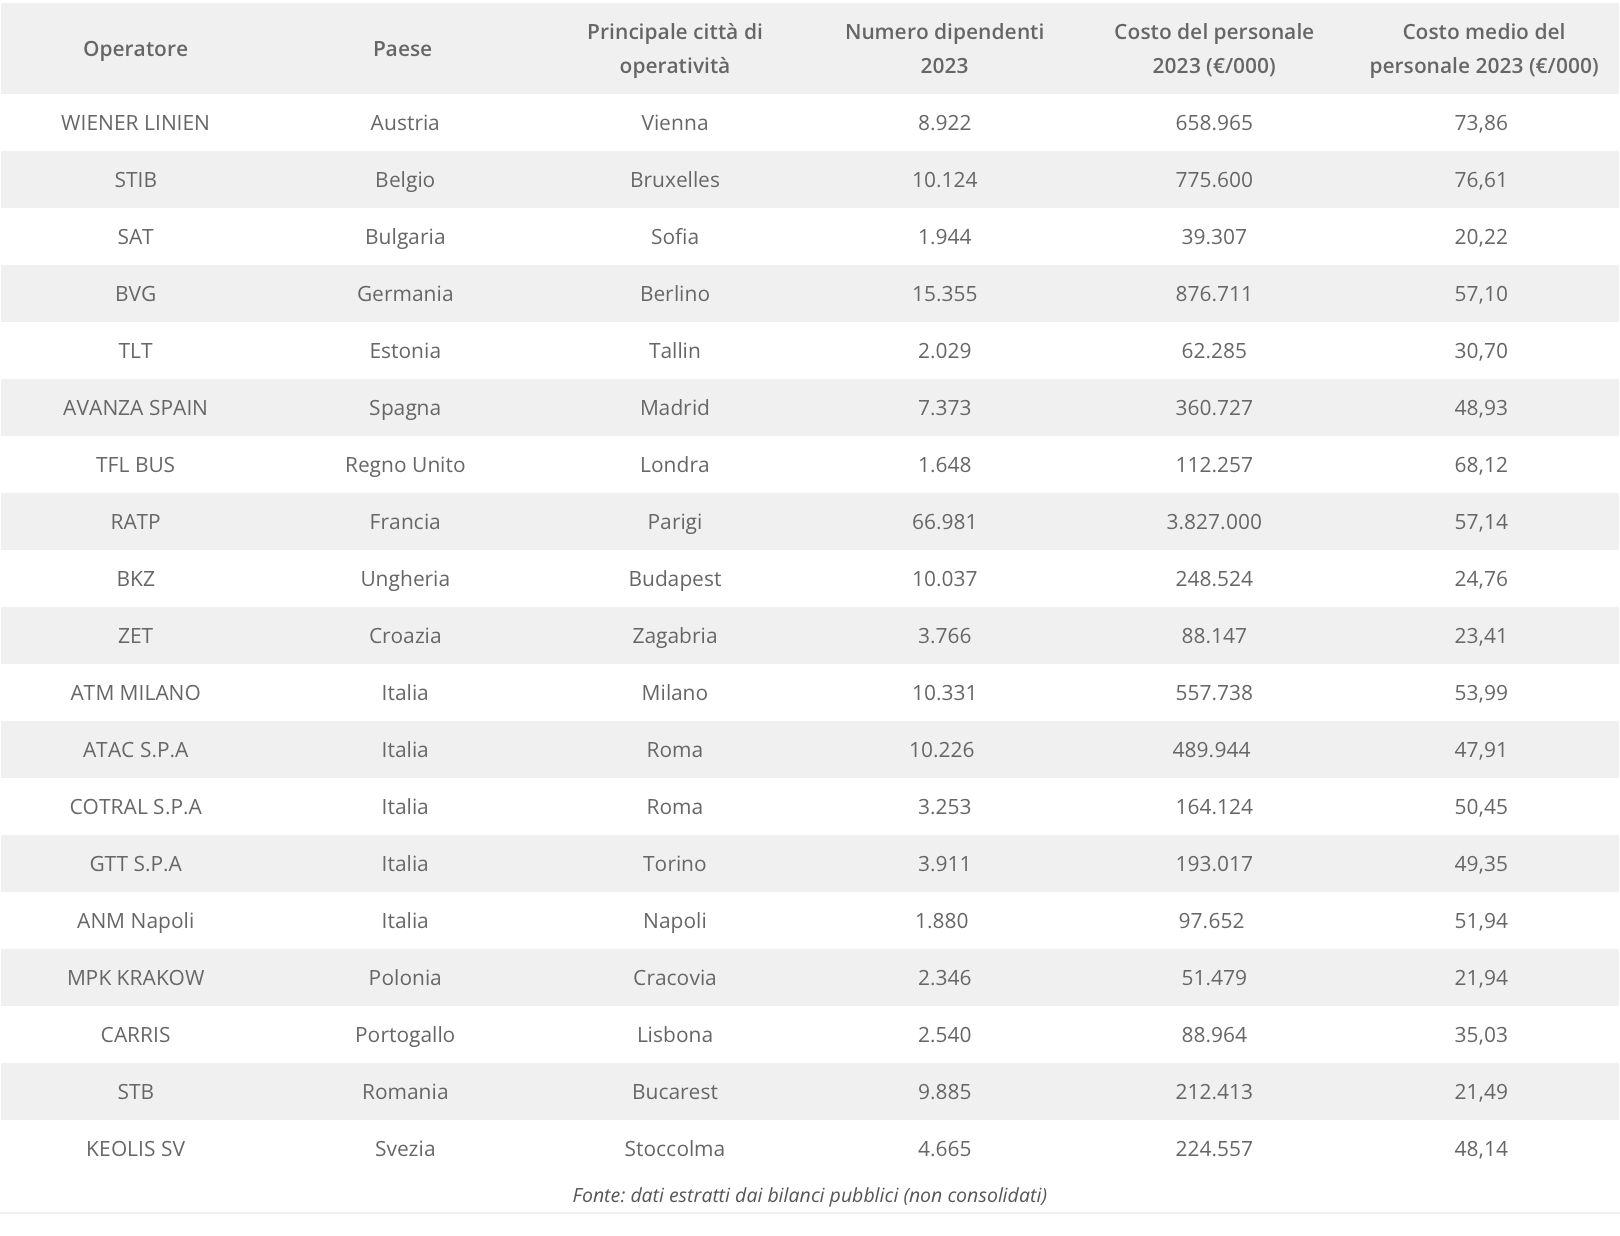The image size is (1620, 1236).
Task: Click the Paese column header
Action: click(402, 48)
